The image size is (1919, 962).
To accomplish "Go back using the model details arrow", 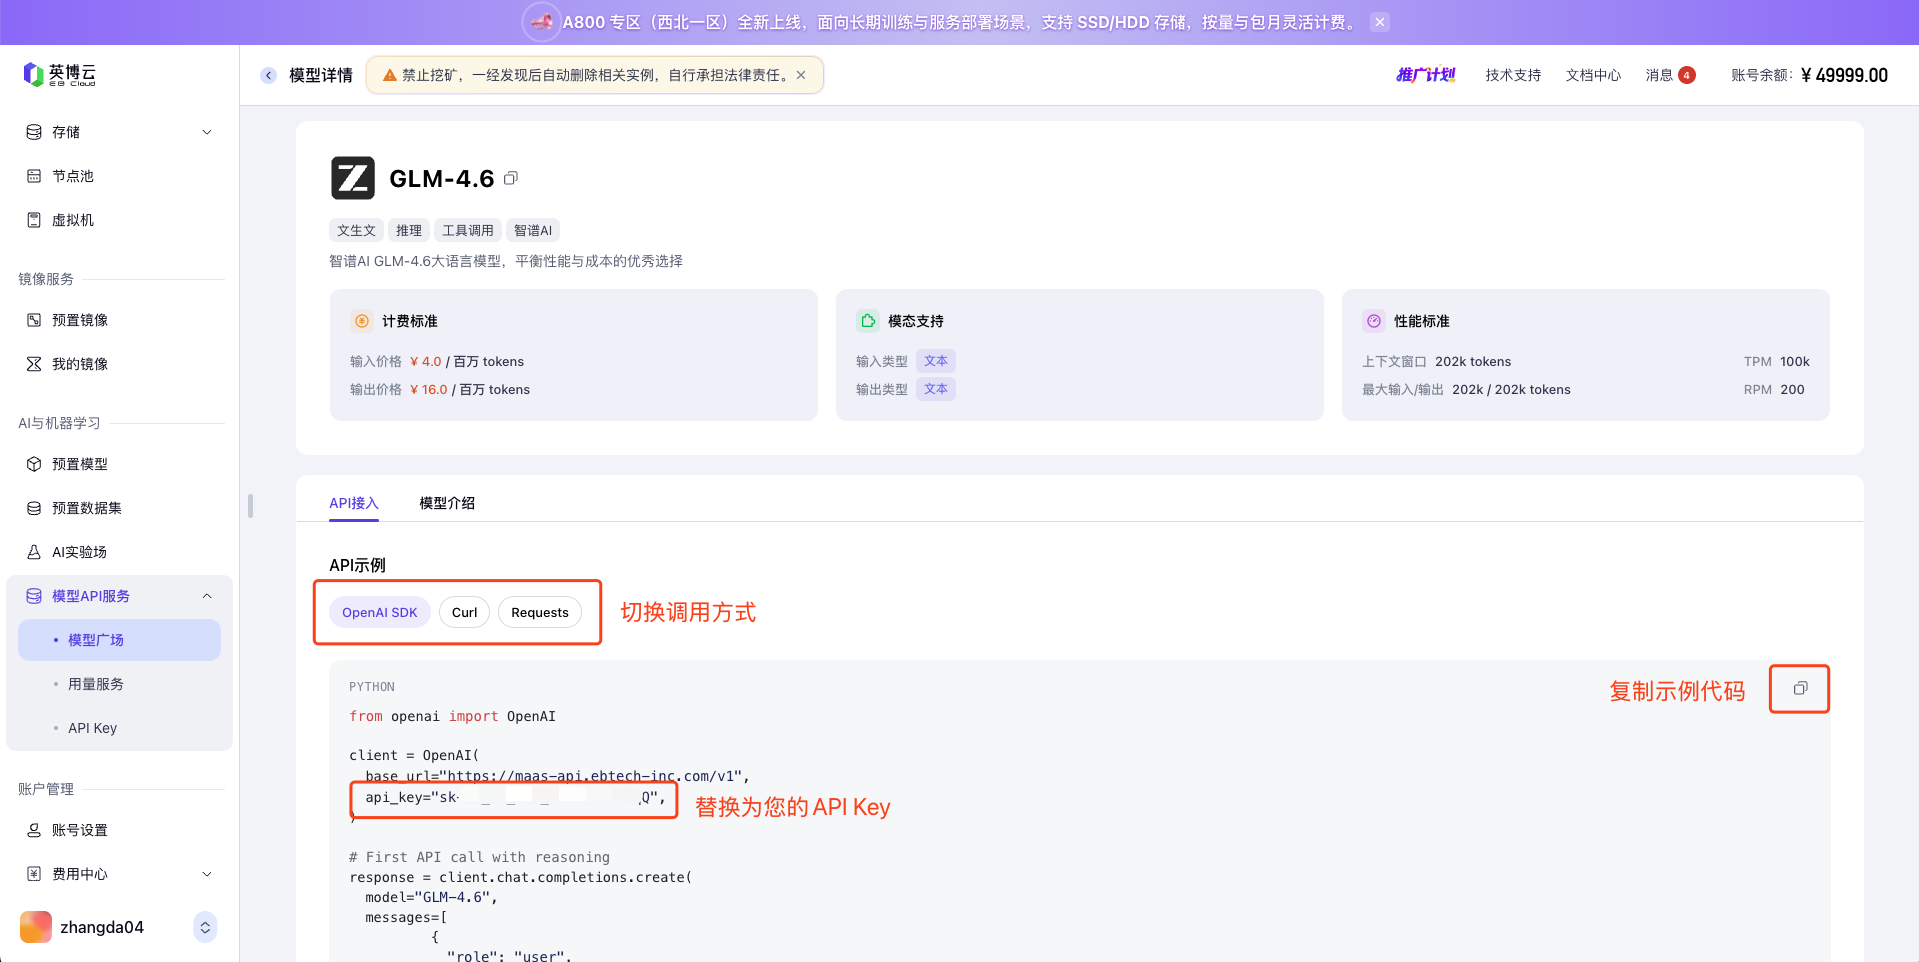I will 268,75.
